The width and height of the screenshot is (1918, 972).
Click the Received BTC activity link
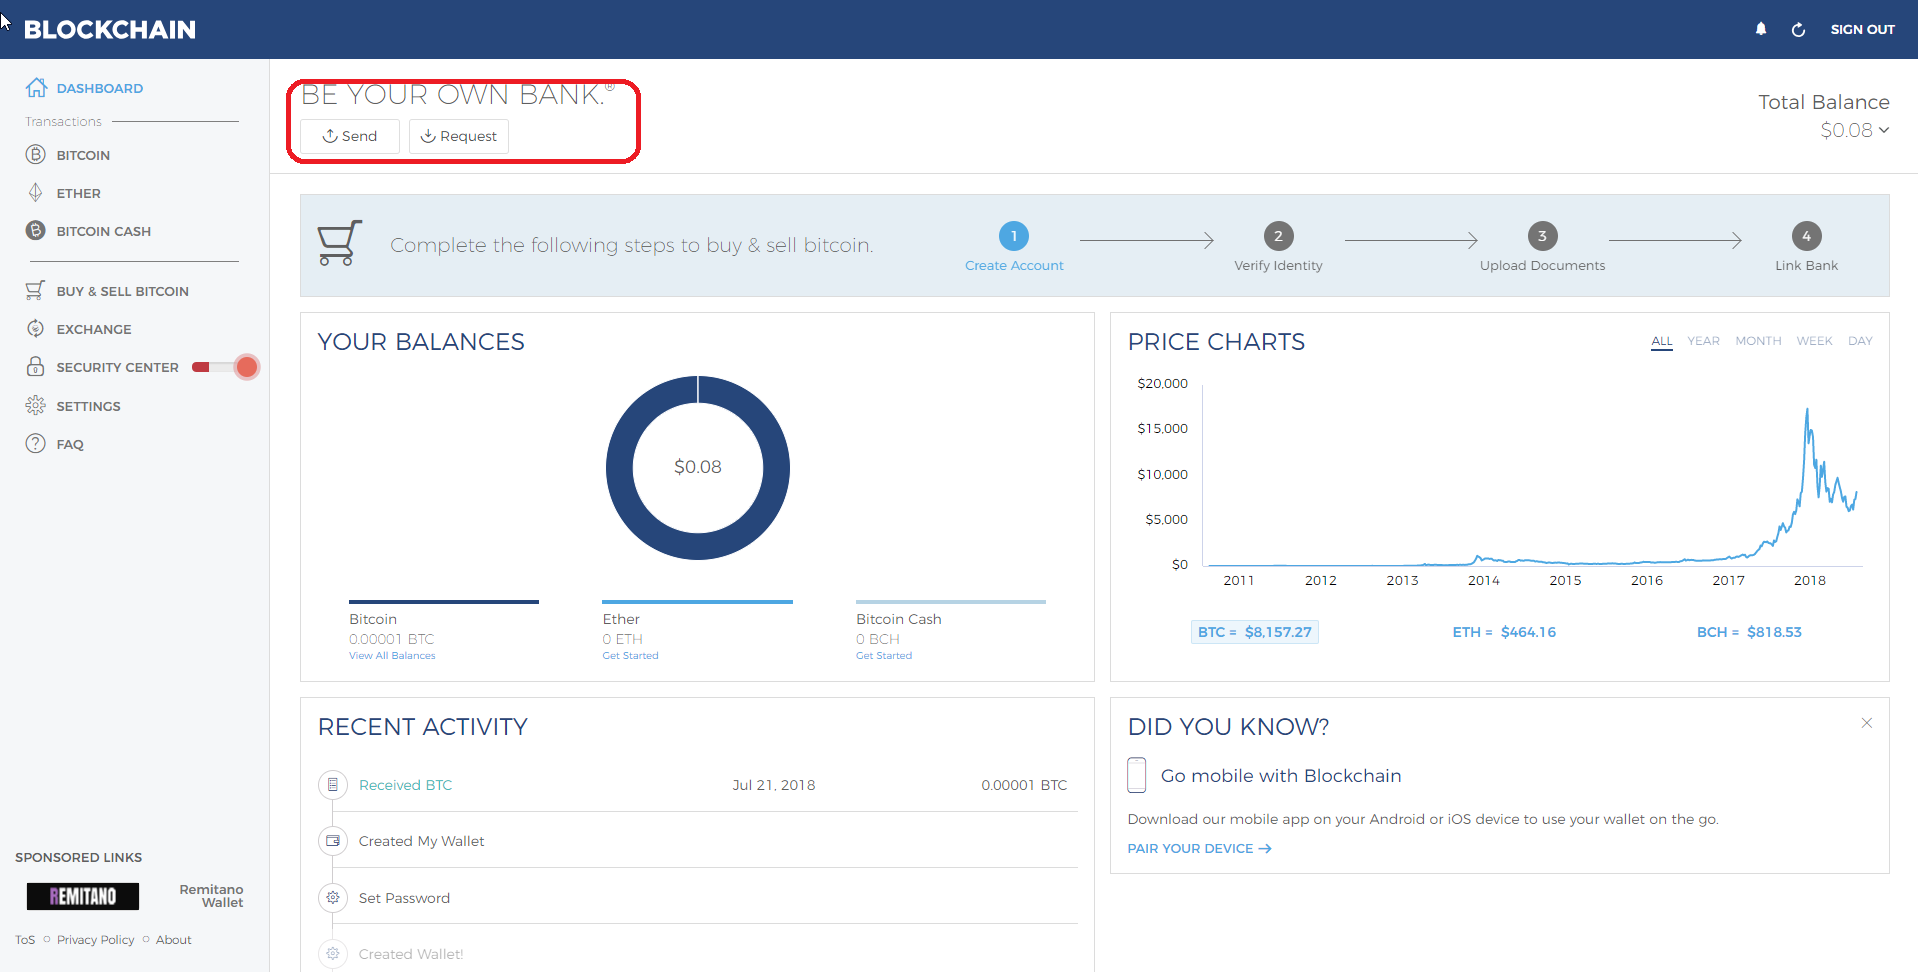coord(405,785)
